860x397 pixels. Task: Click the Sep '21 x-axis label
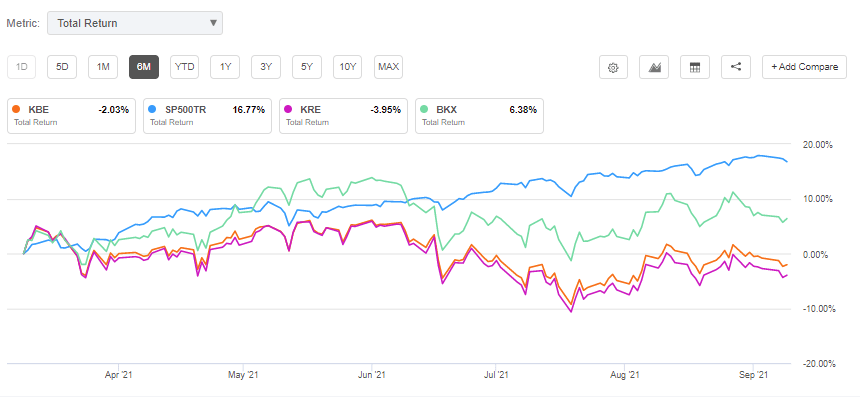click(754, 376)
